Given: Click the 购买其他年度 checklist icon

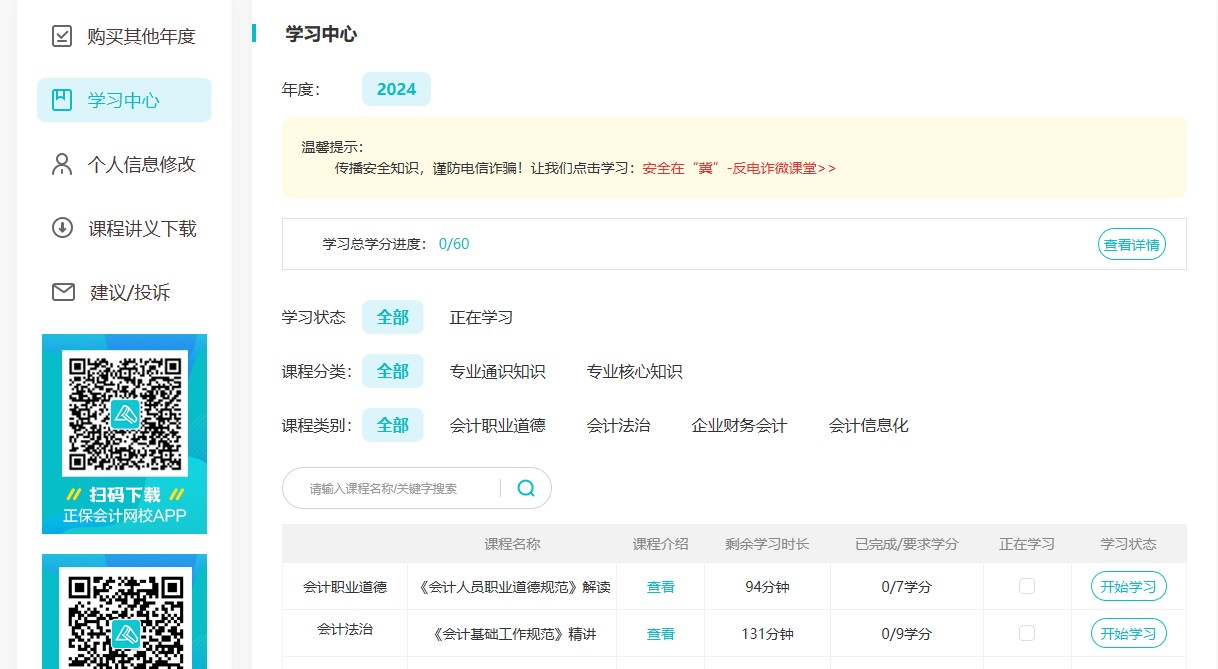Looking at the screenshot, I should click(62, 37).
